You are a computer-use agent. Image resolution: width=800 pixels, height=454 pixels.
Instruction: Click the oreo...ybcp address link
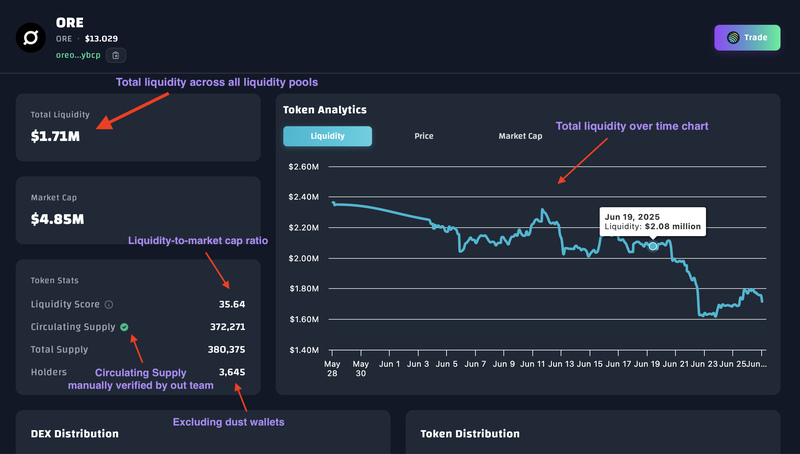click(78, 55)
